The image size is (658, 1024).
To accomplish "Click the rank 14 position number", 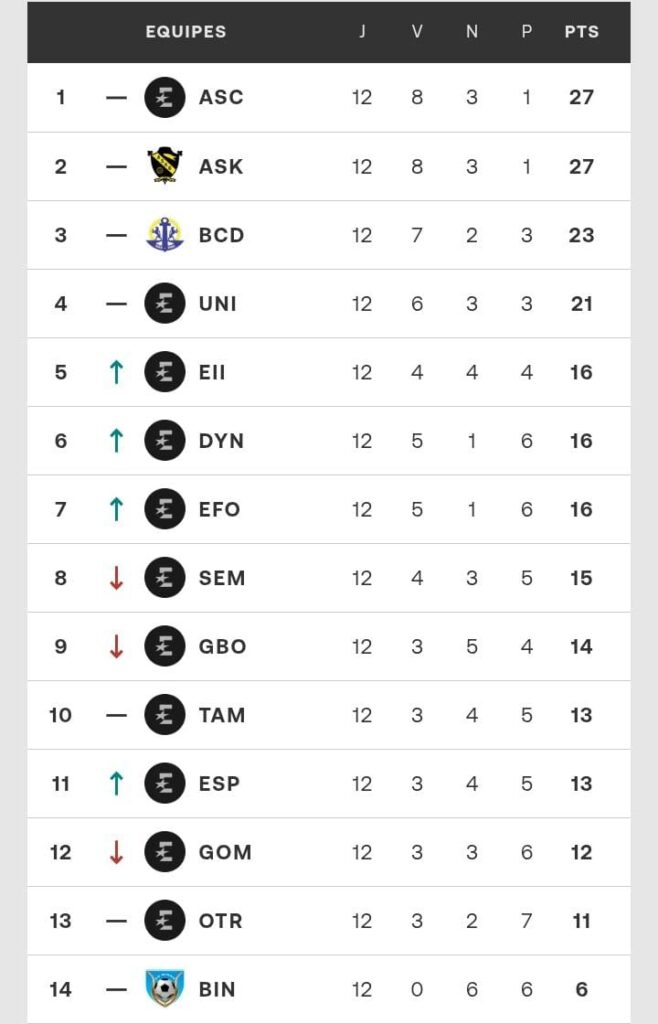I will click(x=61, y=989).
